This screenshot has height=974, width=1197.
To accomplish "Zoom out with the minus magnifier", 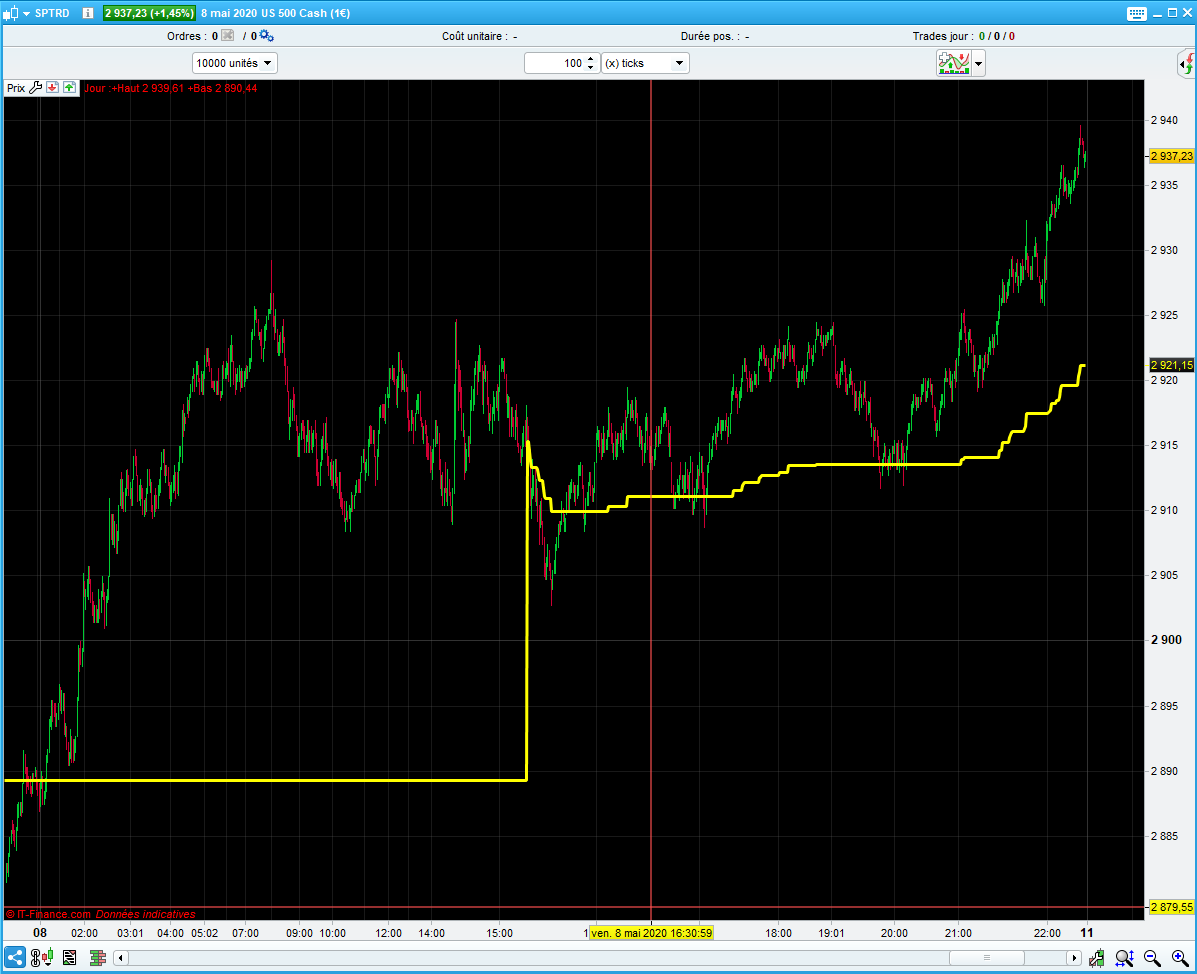I will coord(1152,957).
